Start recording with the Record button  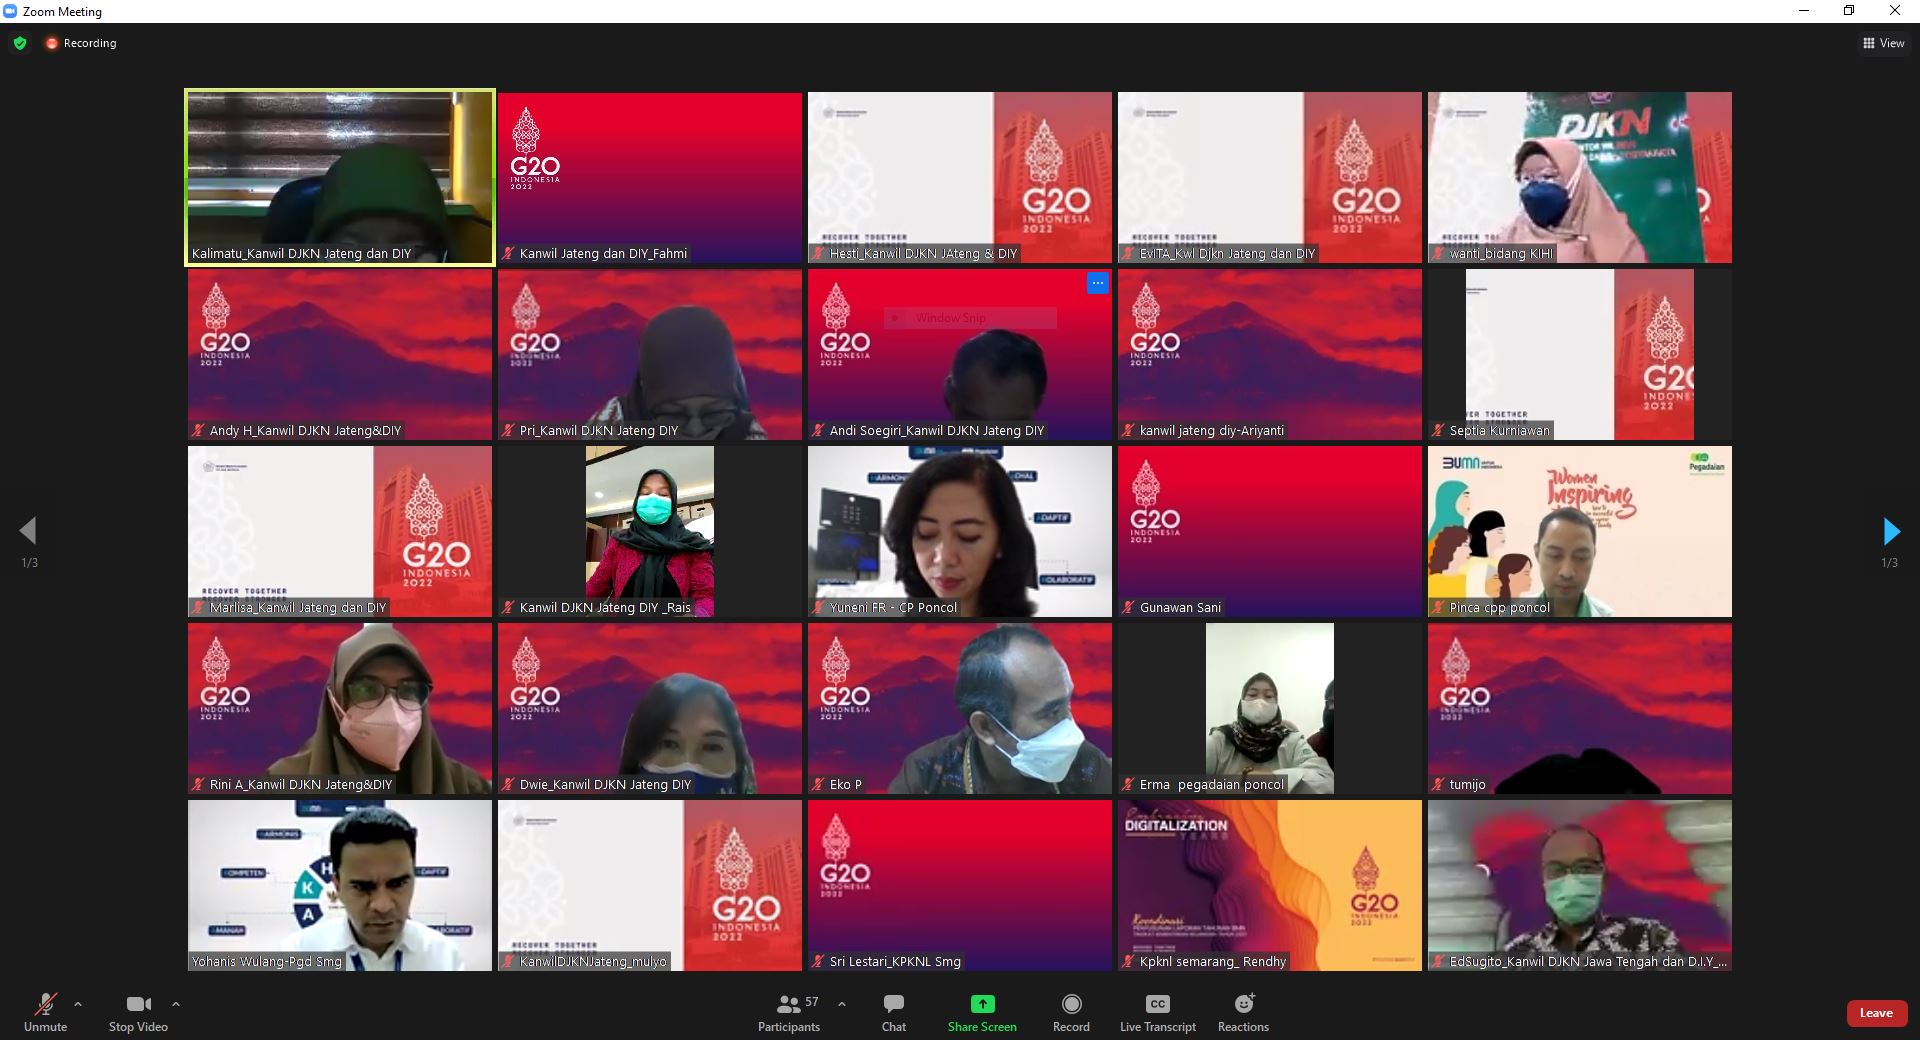pyautogui.click(x=1071, y=1012)
